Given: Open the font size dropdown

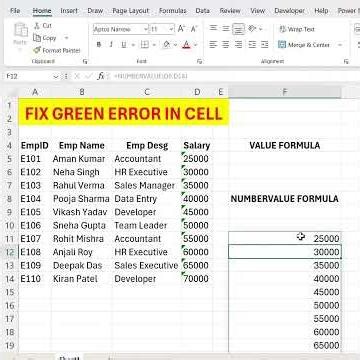Looking at the screenshot, I should click(171, 29).
